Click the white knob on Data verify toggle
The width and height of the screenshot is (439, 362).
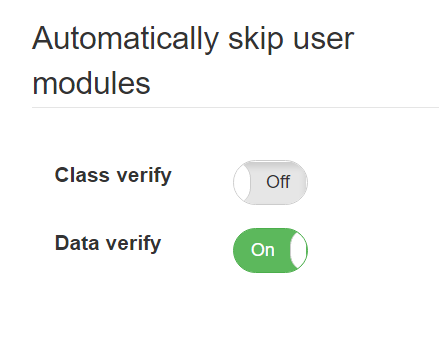tap(299, 250)
